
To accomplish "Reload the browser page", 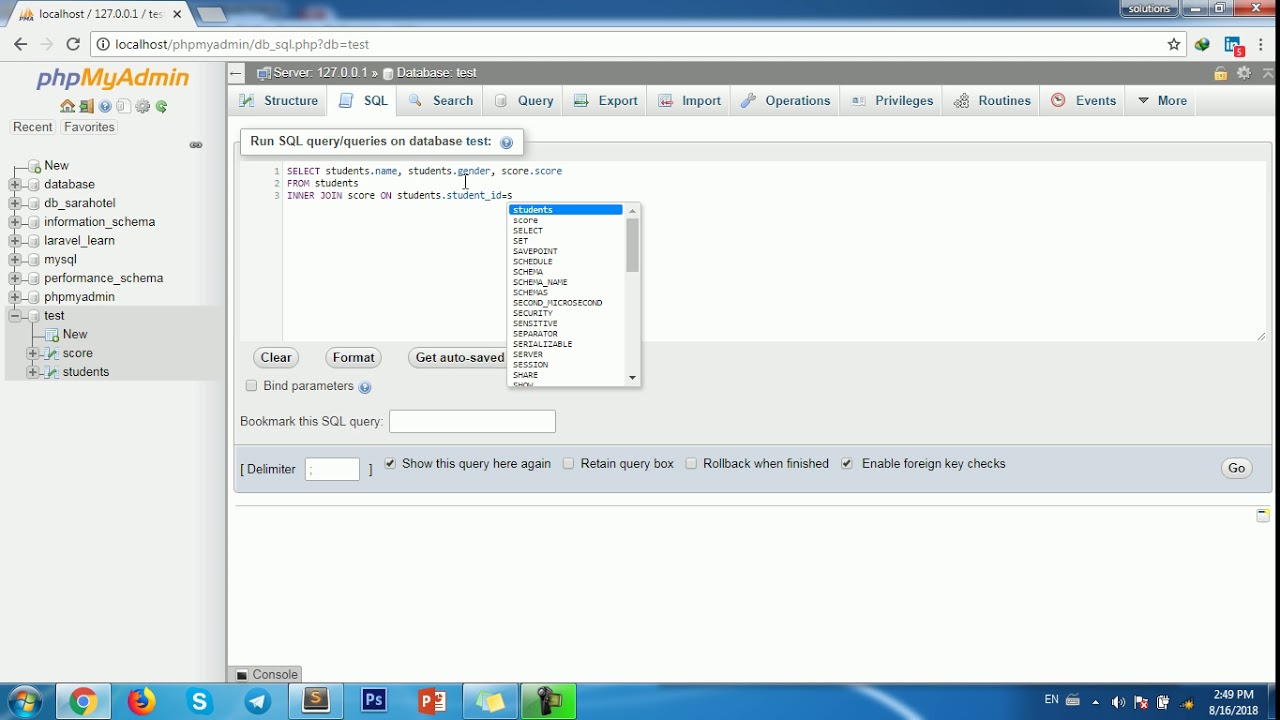I will pyautogui.click(x=72, y=44).
